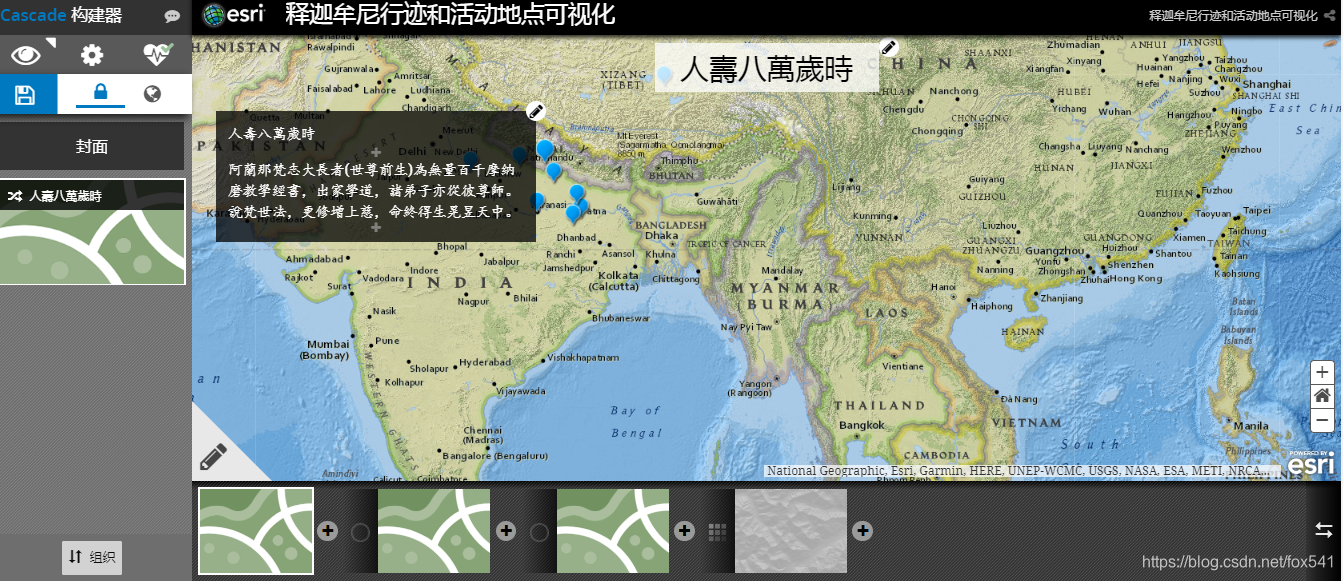
Task: Select the gray terrain media thumbnail
Action: tap(791, 531)
